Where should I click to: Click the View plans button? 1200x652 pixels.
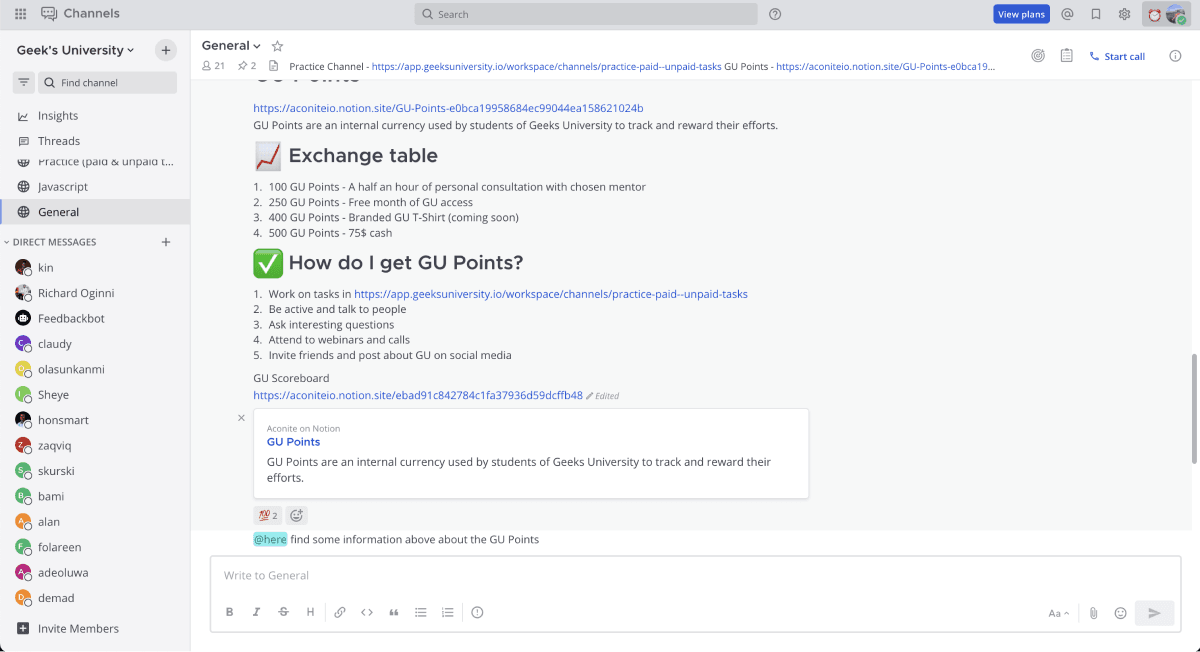[1021, 14]
